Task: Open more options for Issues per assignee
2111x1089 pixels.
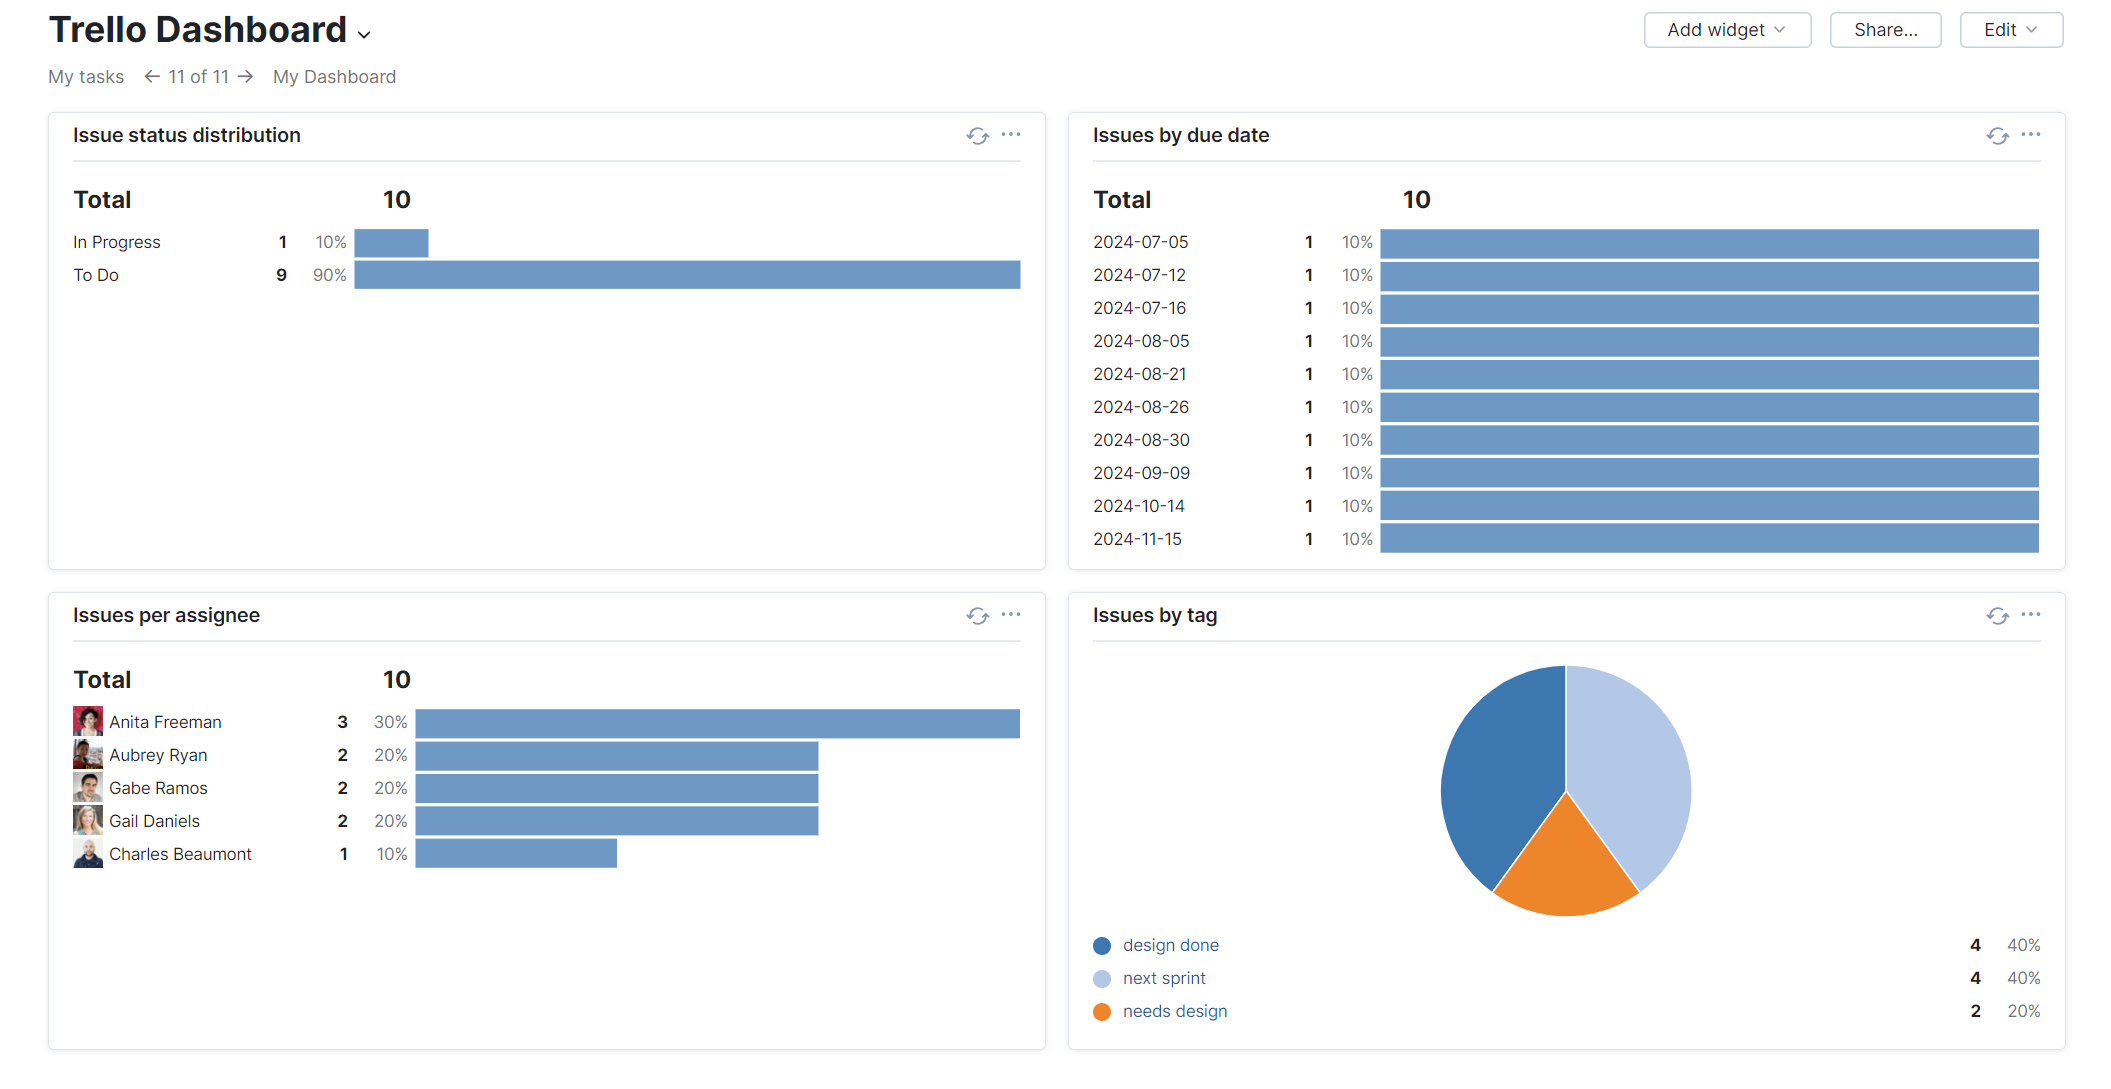Action: click(1011, 615)
